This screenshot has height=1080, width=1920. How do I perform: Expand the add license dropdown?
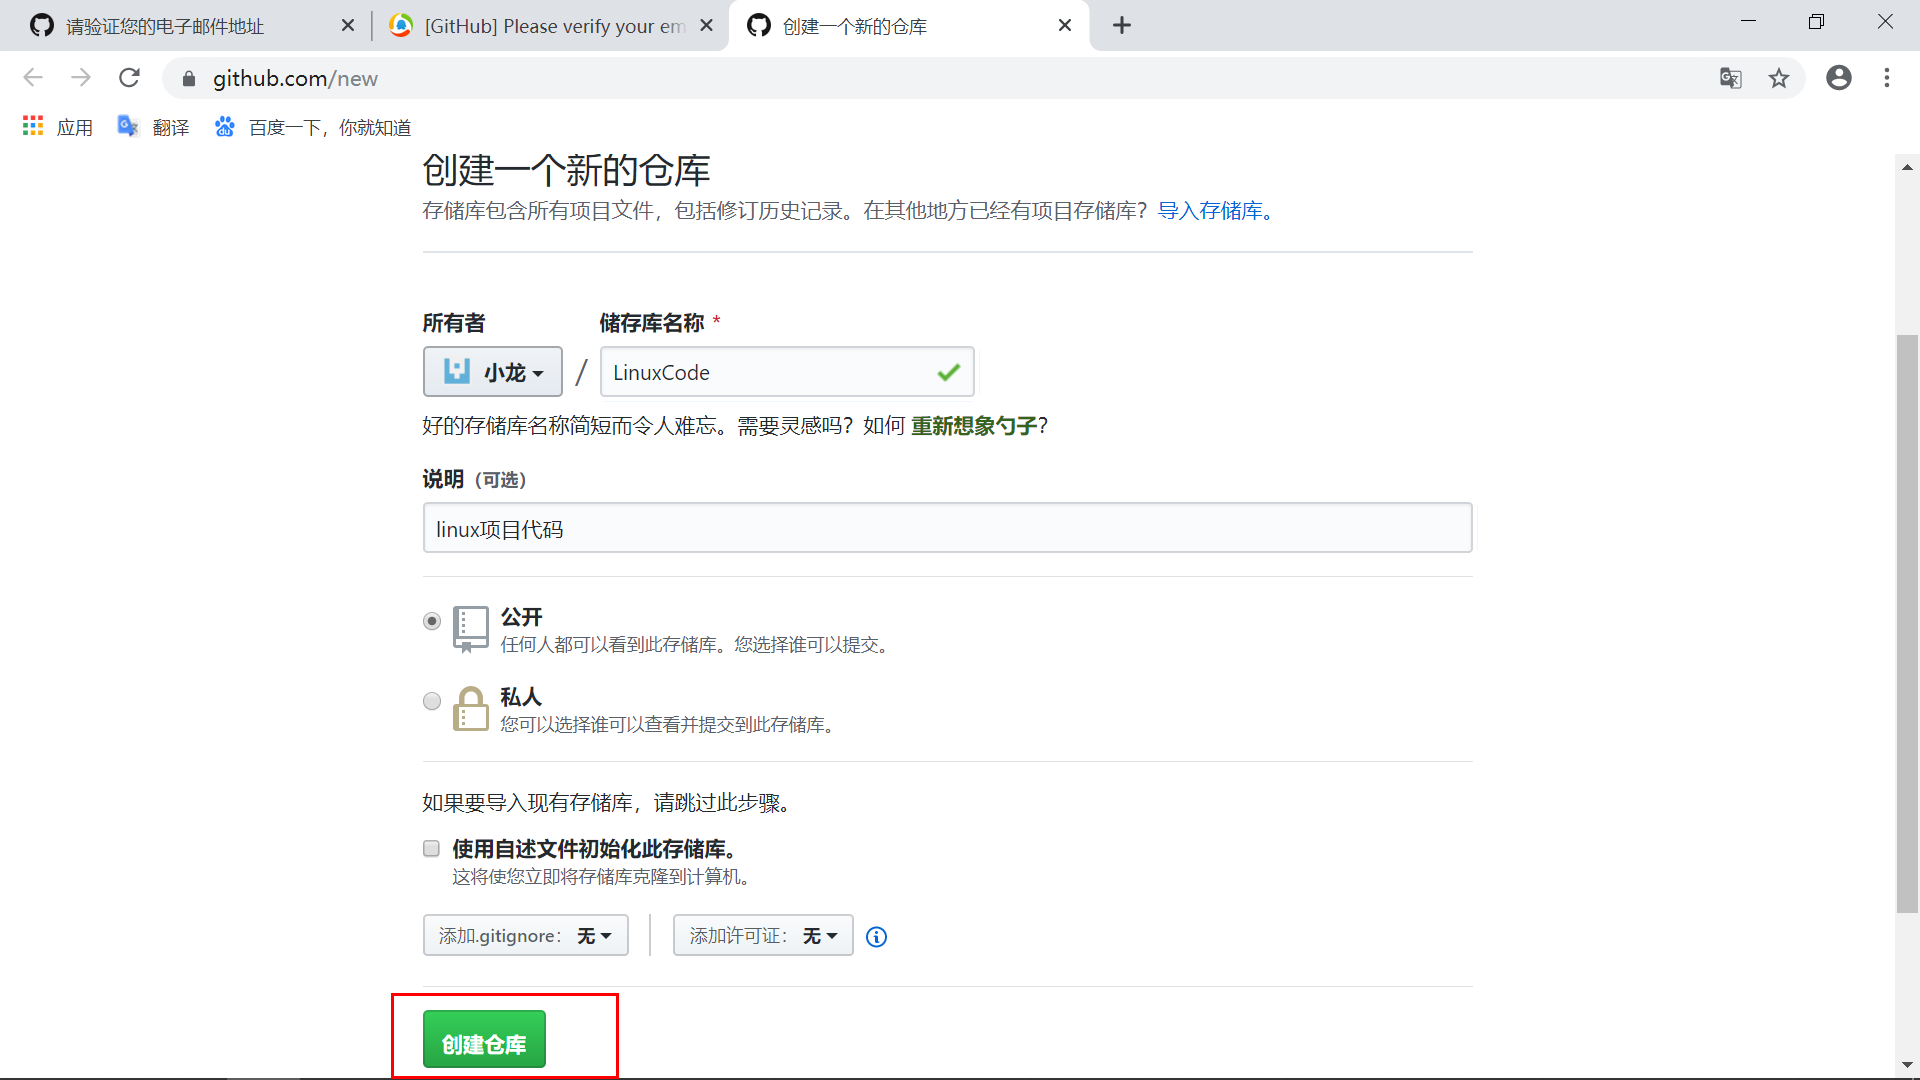coord(763,936)
